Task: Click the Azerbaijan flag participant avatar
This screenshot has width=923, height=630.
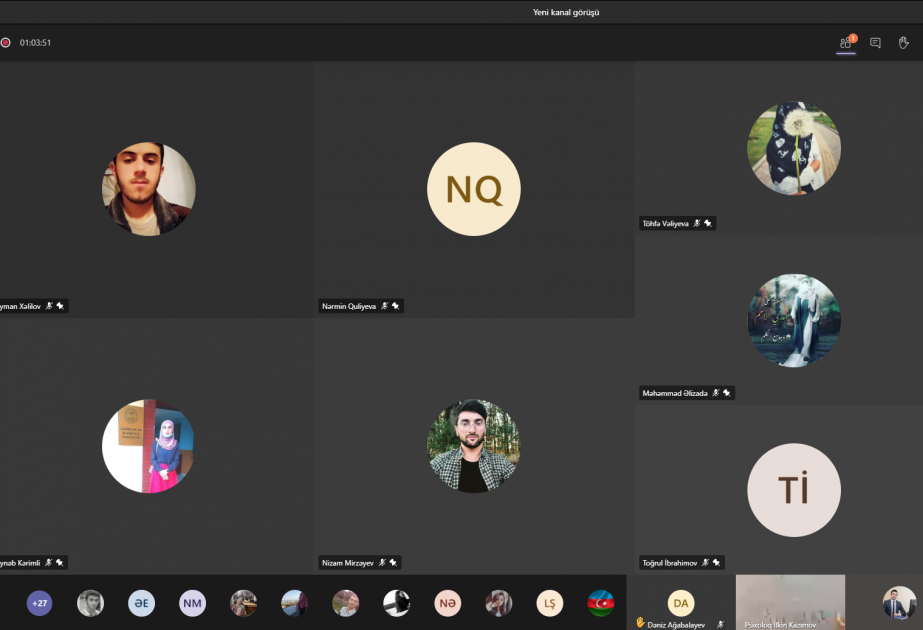Action: [600, 603]
